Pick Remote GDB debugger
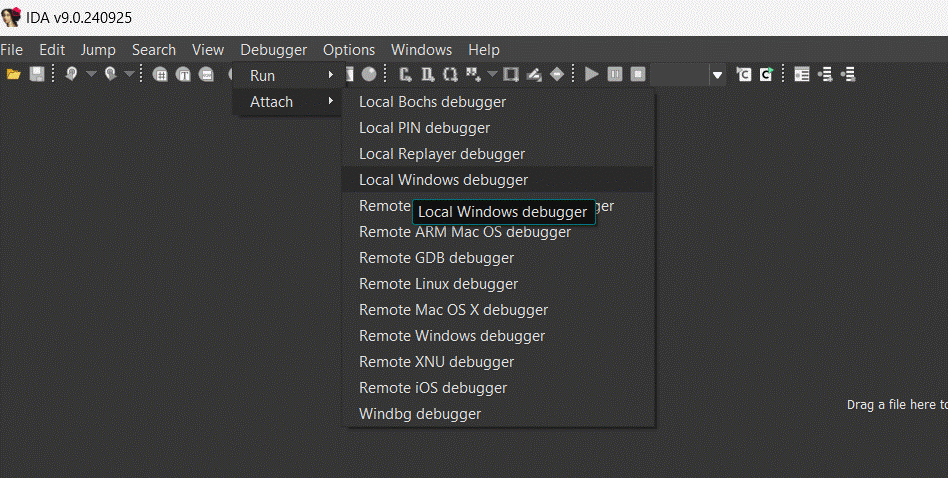Viewport: 948px width, 478px height. tap(498, 258)
